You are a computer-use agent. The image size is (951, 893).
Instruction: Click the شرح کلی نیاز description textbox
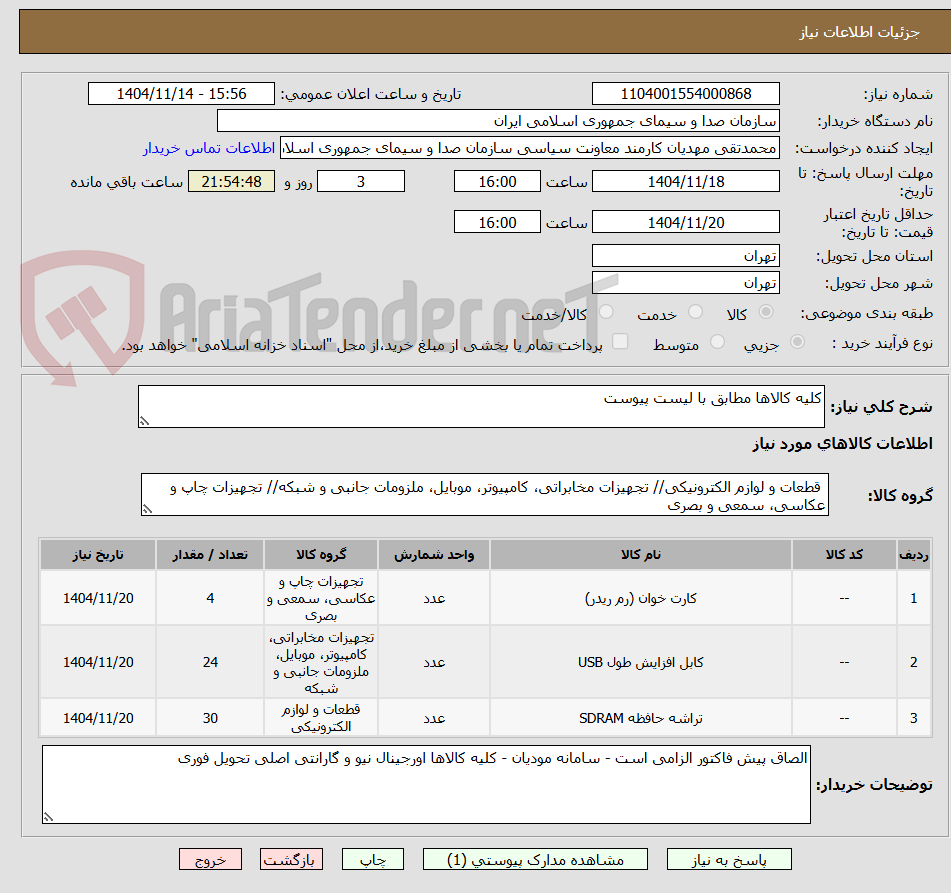[481, 406]
